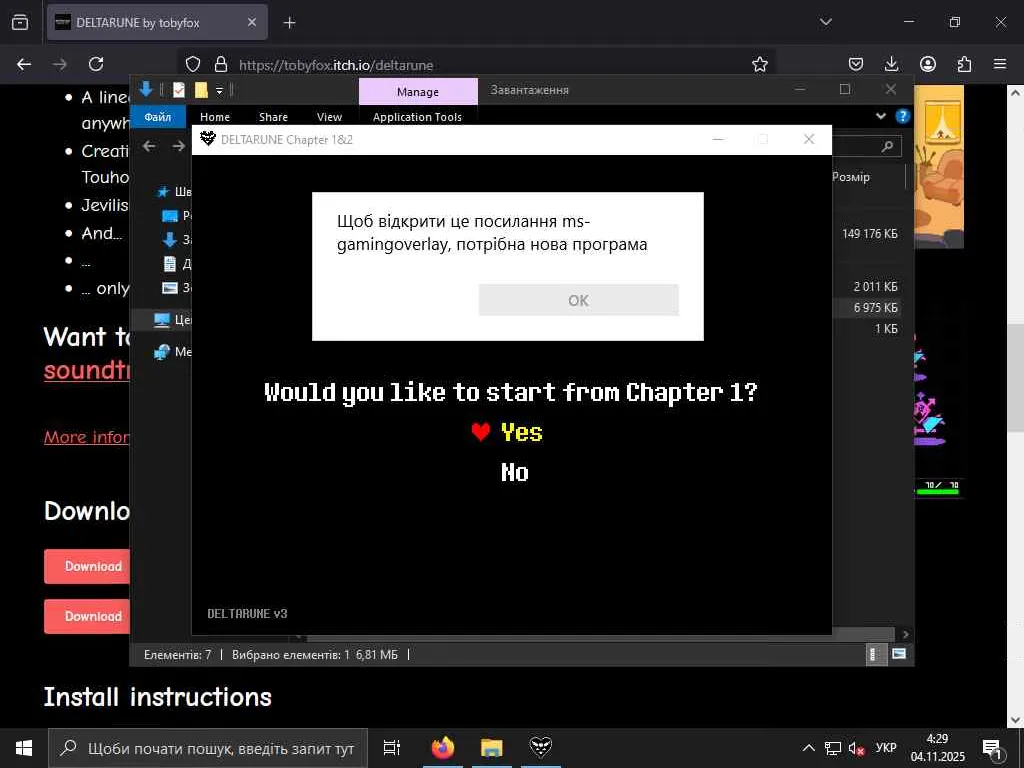This screenshot has height=768, width=1024.
Task: Click the second red Download button on itch page
Action: click(87, 616)
